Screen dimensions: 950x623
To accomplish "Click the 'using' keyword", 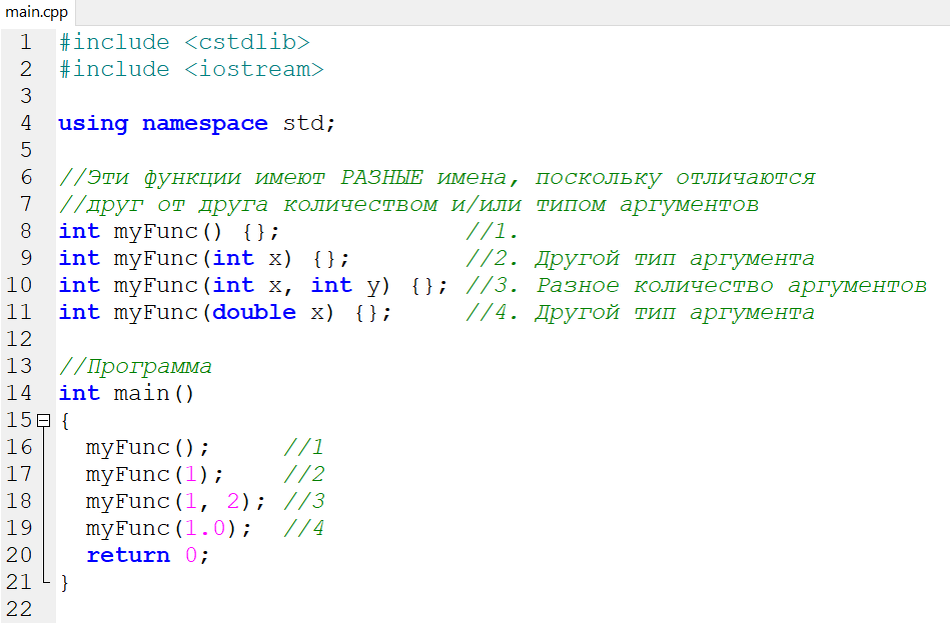I will click(x=93, y=124).
